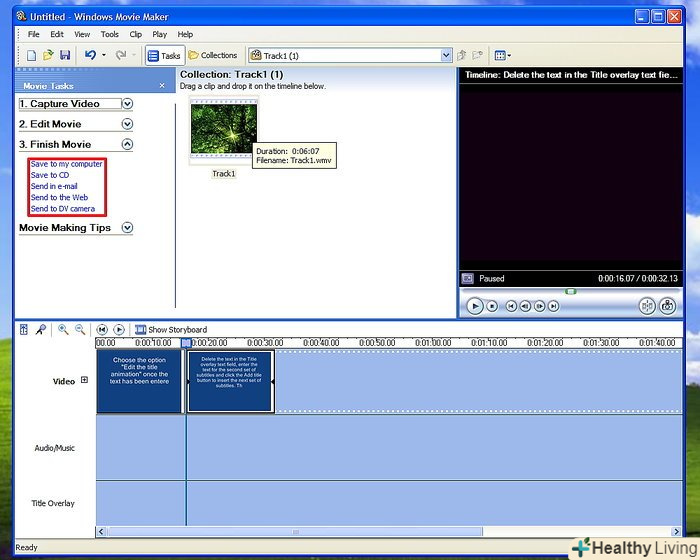Click the preview monitor seek bar handle
The width and height of the screenshot is (700, 560).
click(570, 291)
